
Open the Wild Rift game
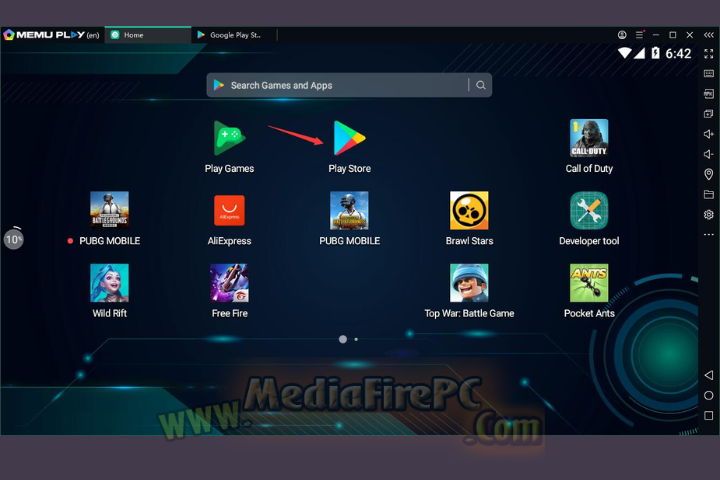pos(109,282)
